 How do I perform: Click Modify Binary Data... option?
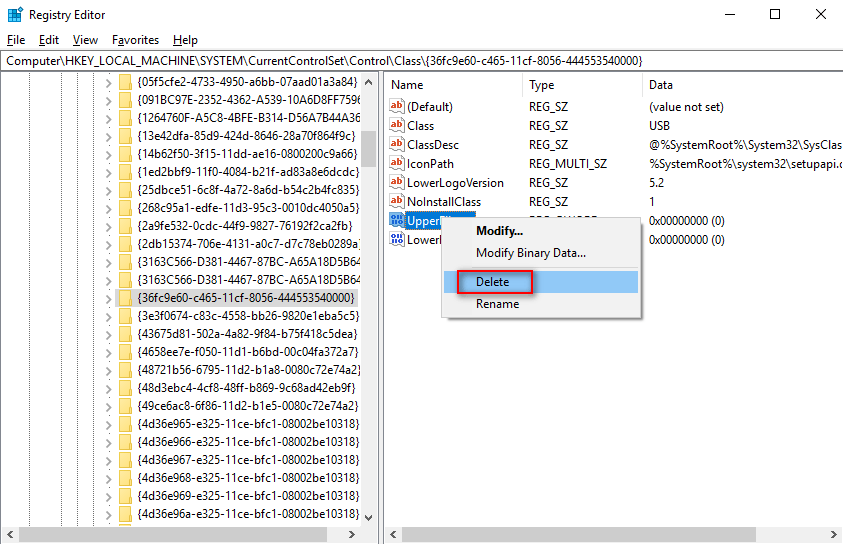click(x=530, y=253)
